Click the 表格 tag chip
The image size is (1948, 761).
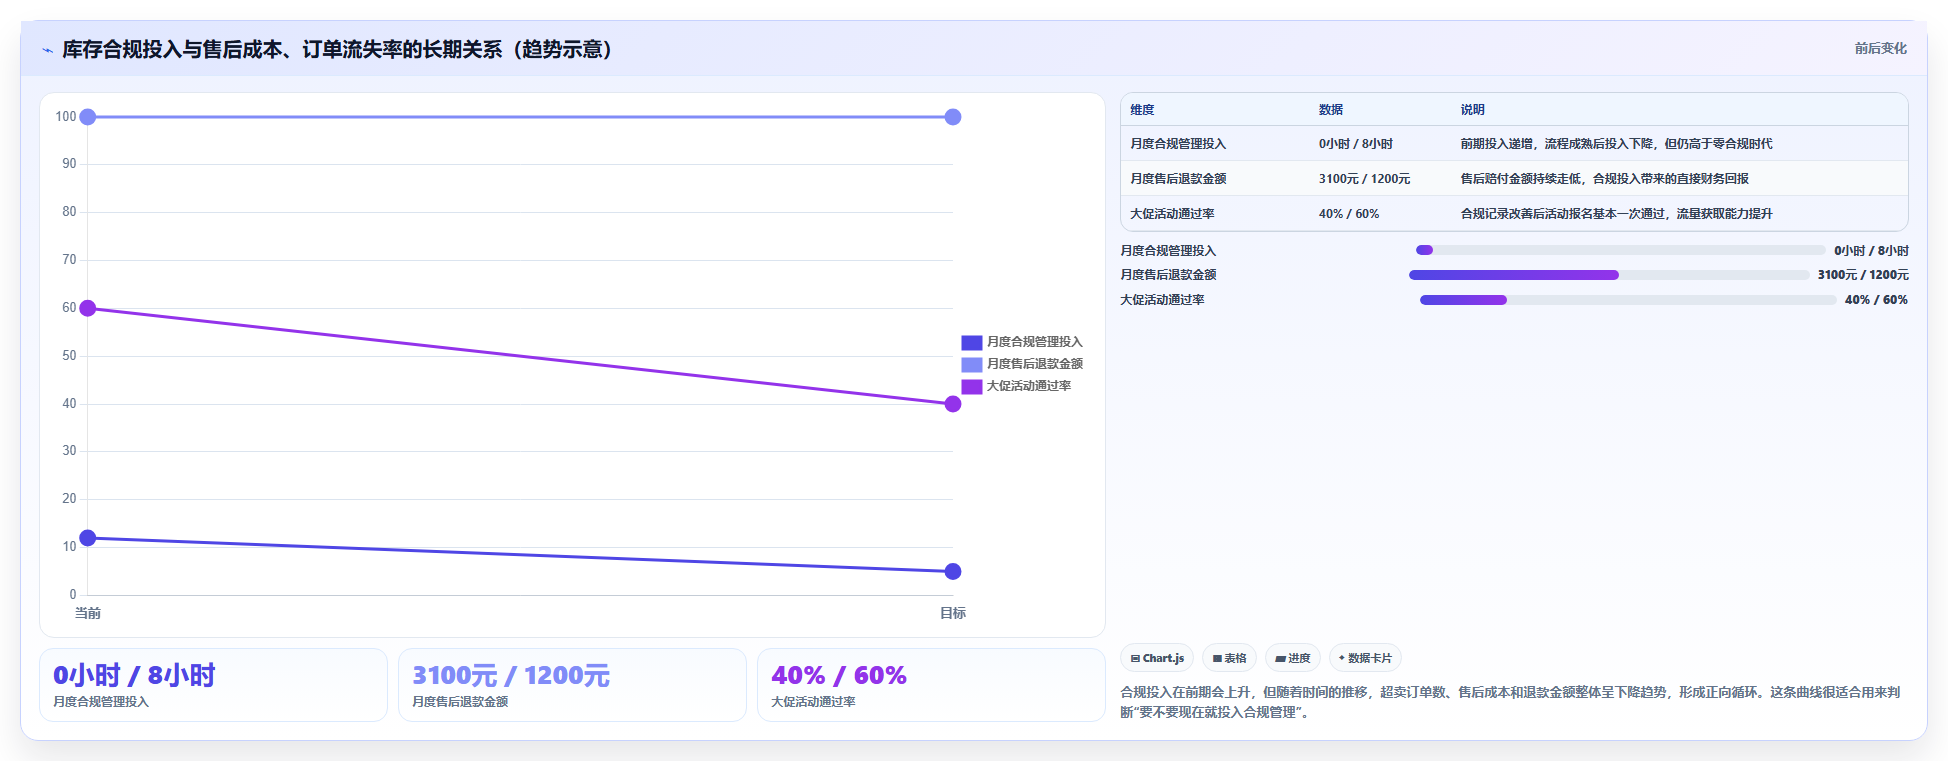point(1229,658)
